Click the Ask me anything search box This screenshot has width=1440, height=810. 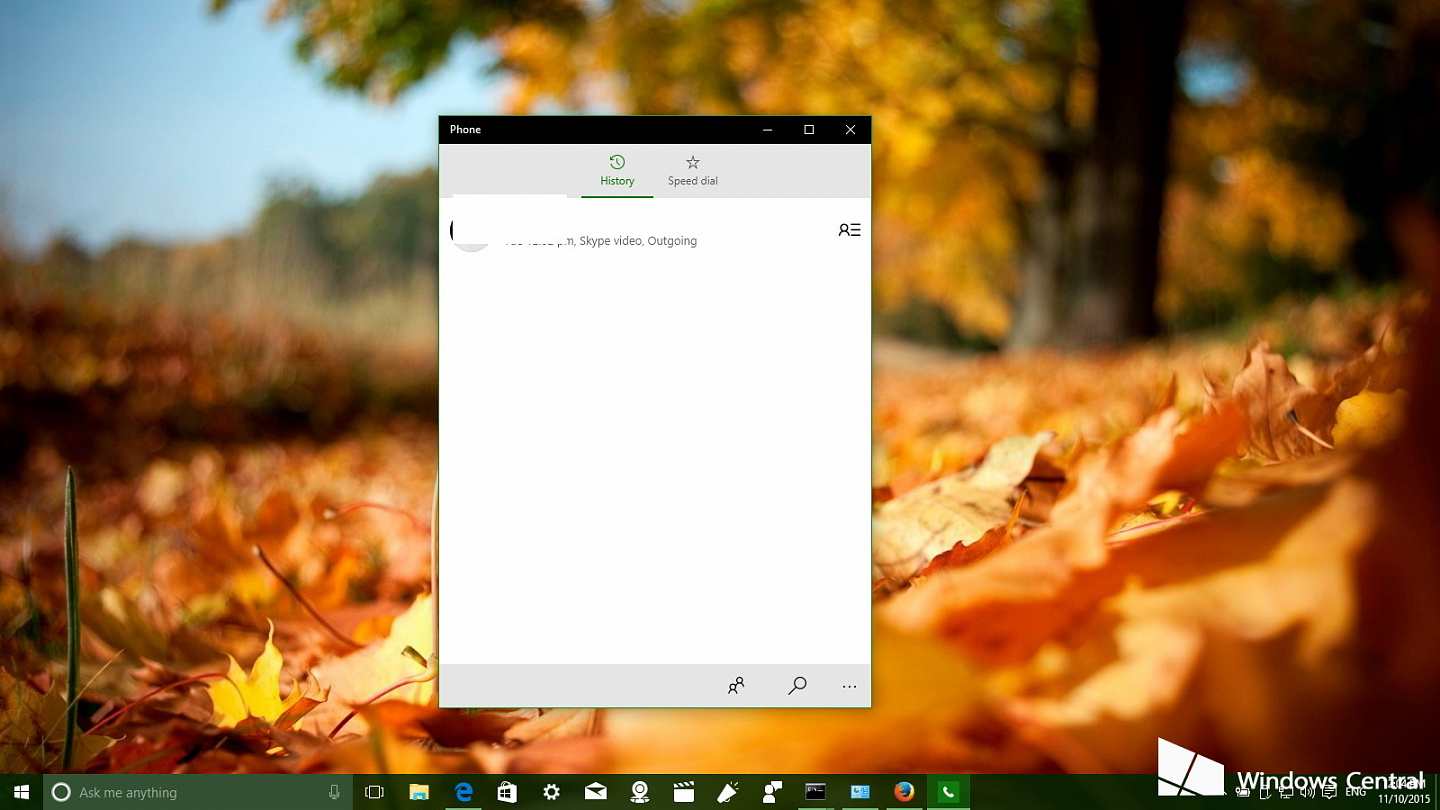pyautogui.click(x=197, y=792)
